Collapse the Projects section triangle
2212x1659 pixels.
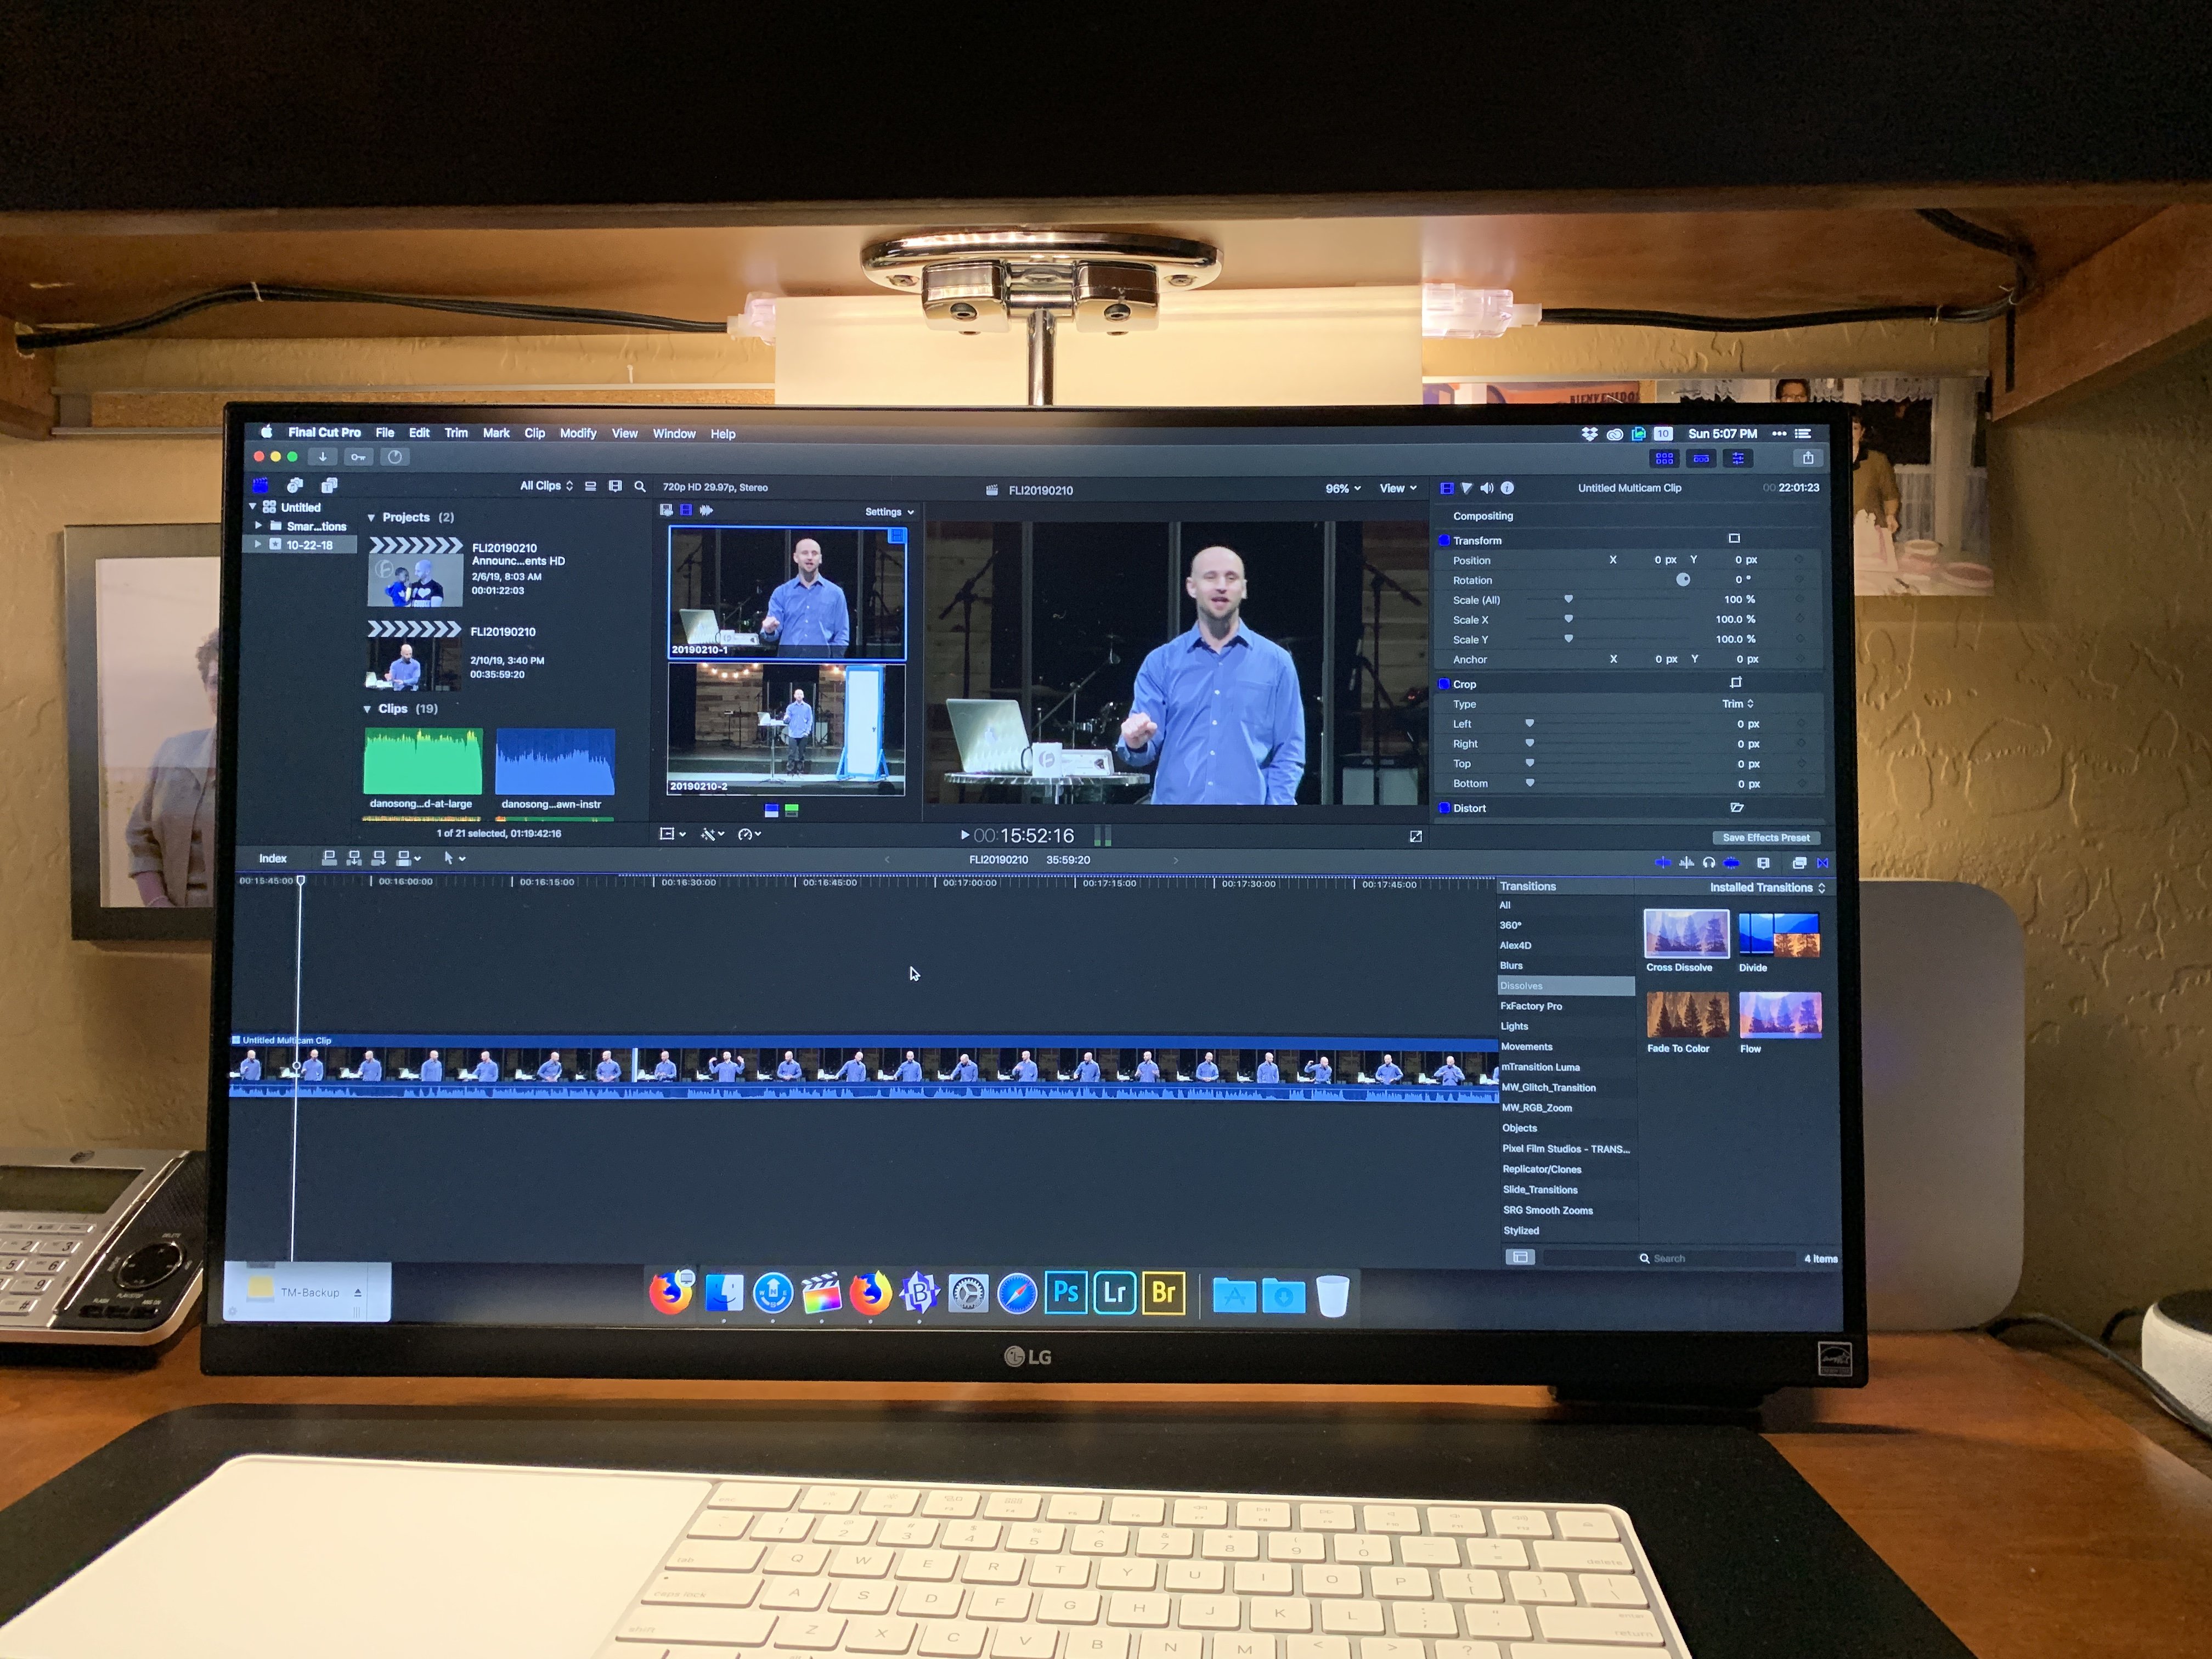[371, 518]
